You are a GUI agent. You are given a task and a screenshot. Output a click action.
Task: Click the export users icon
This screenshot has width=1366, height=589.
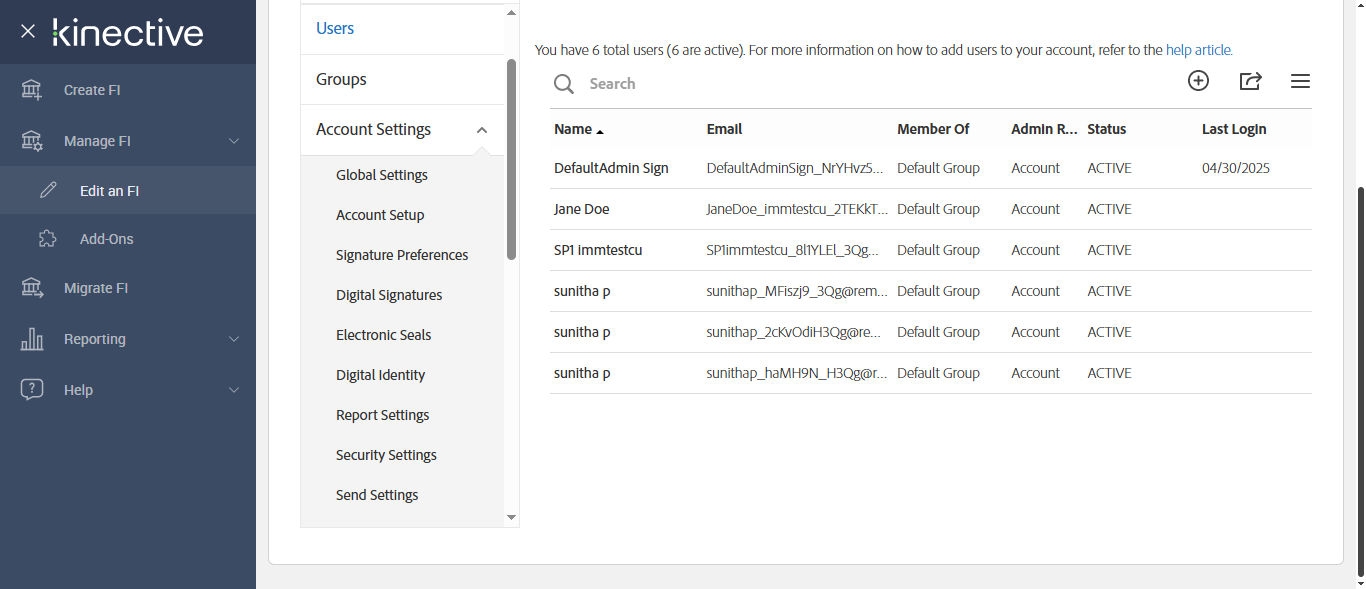1250,81
